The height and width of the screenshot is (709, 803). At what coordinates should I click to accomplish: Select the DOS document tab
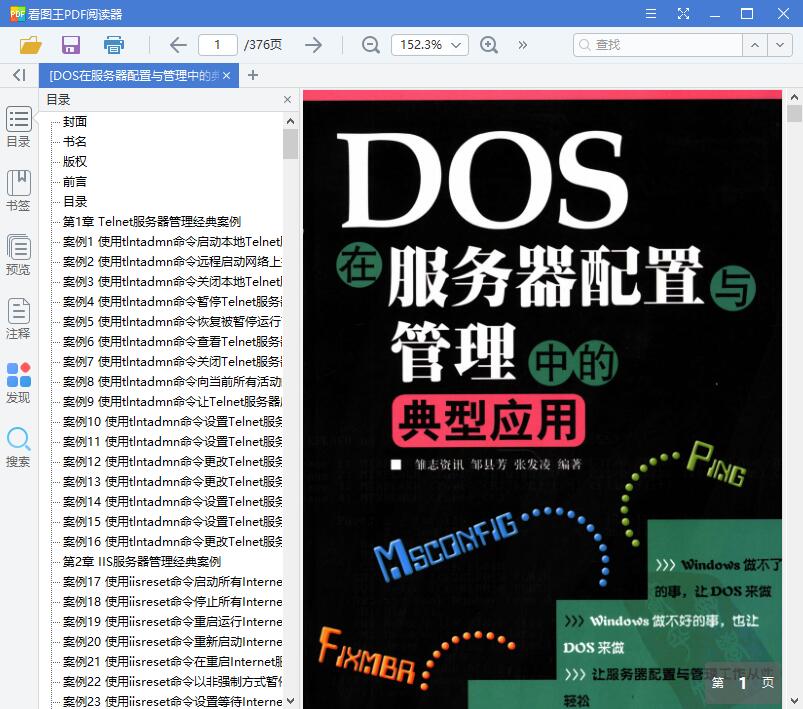tap(134, 75)
